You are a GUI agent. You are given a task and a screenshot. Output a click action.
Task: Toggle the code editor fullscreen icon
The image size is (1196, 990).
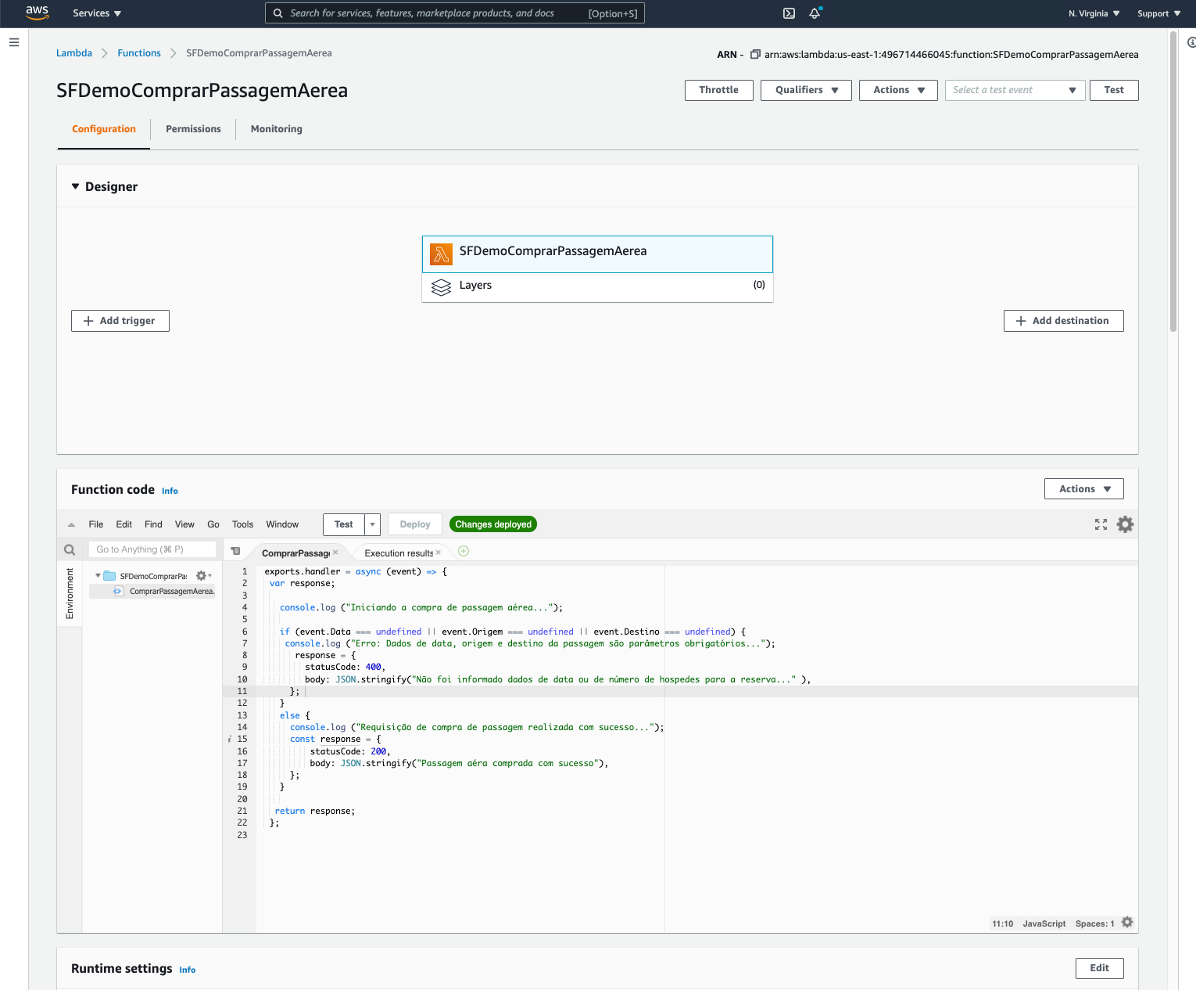coord(1101,524)
